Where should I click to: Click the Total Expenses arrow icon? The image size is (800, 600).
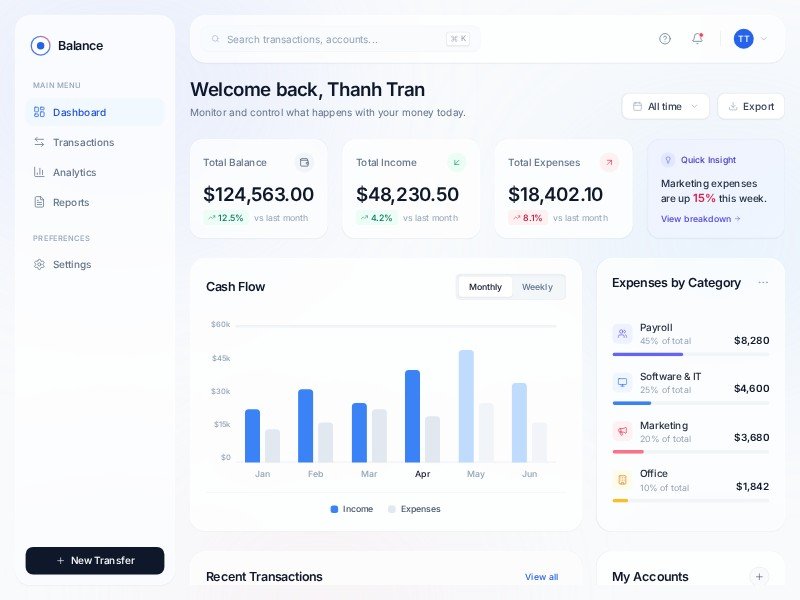coord(609,162)
